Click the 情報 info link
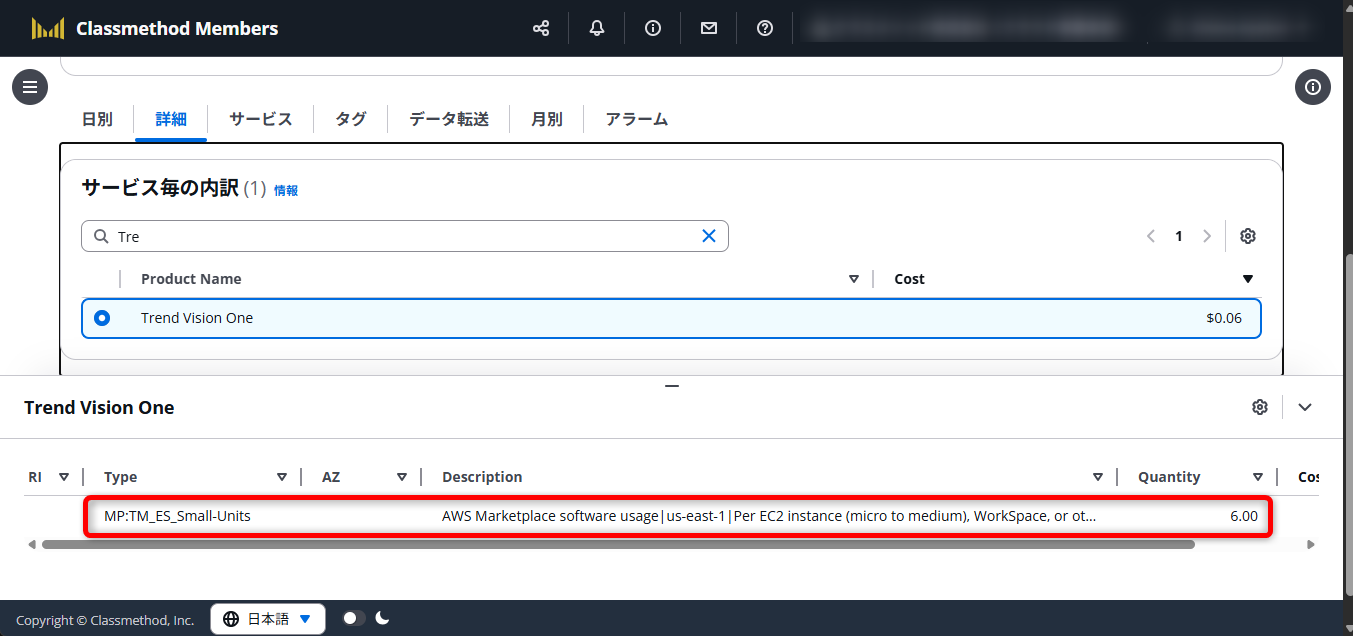Image resolution: width=1353 pixels, height=636 pixels. pyautogui.click(x=286, y=190)
